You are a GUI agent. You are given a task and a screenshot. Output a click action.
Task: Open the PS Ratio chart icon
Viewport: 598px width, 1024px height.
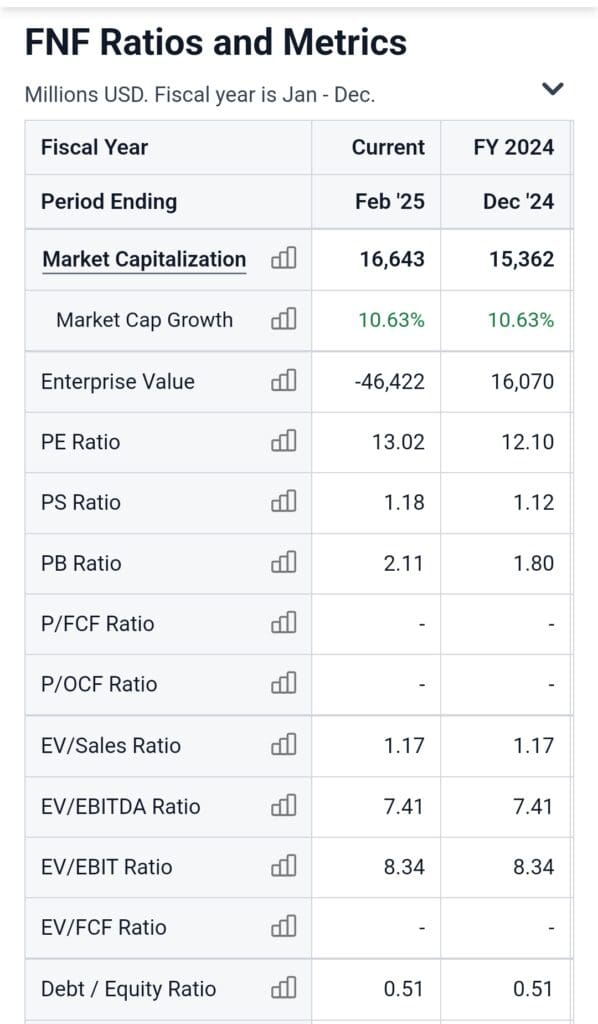coord(283,502)
